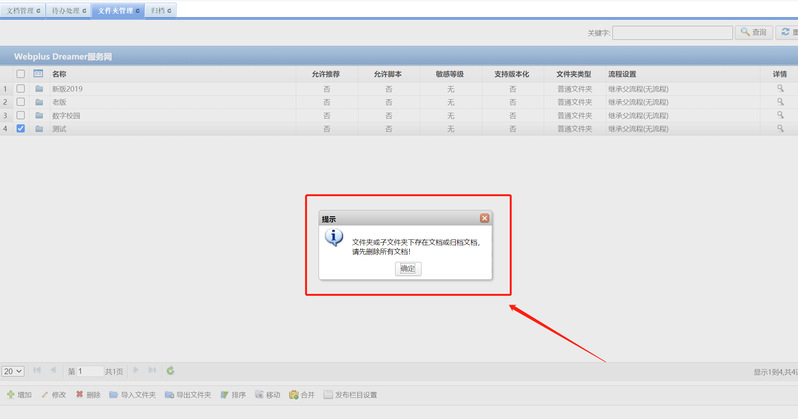798x419 pixels.
Task: Click the 增加 plus icon in bottom toolbar
Action: pyautogui.click(x=11, y=395)
